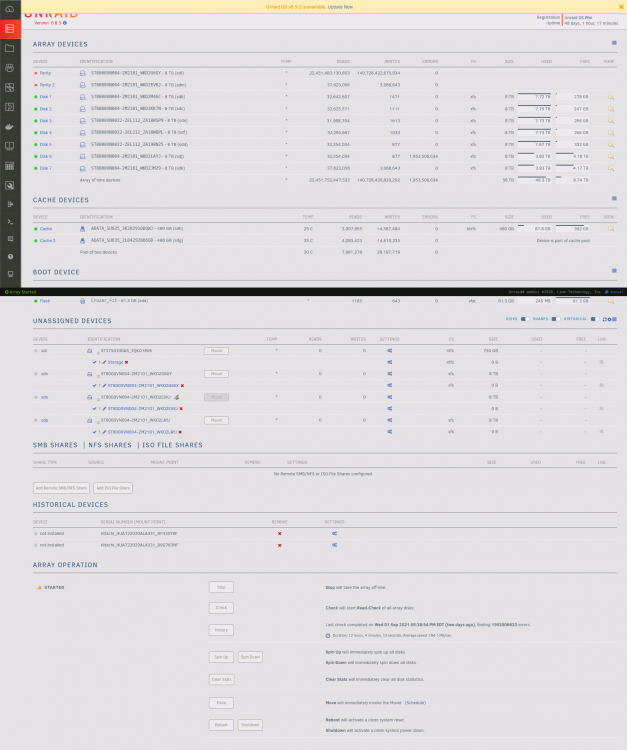Open the Parity 2 device link
The width and height of the screenshot is (627, 750).
pyautogui.click(x=47, y=85)
